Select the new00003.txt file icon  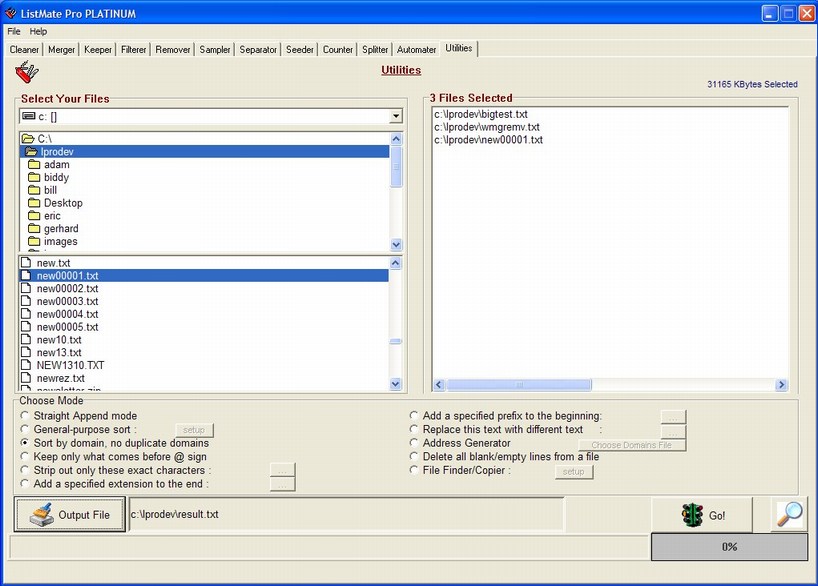pyautogui.click(x=27, y=301)
